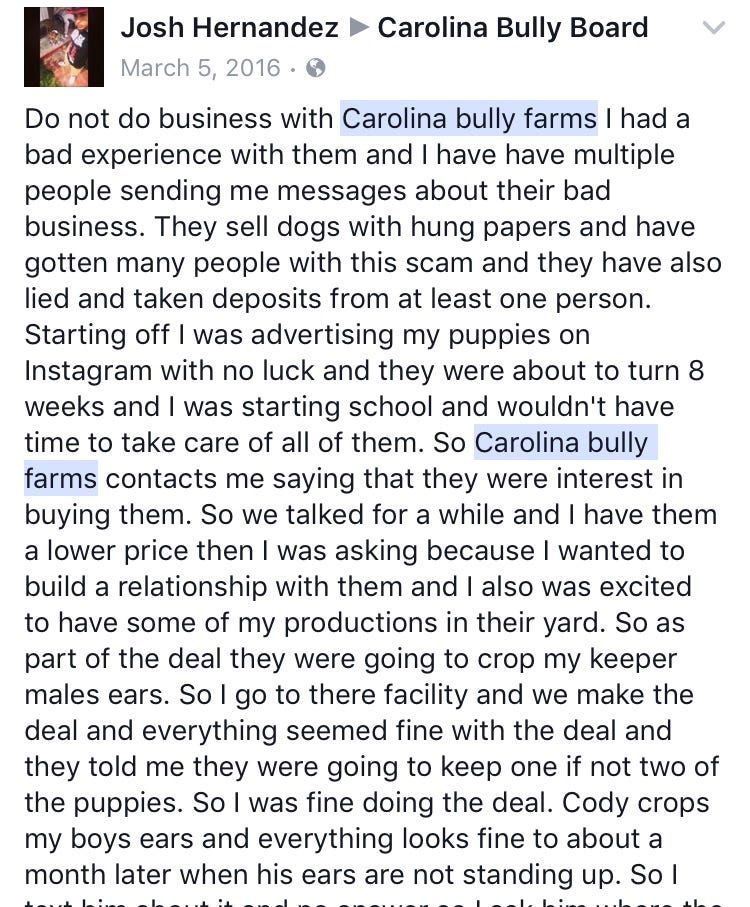Tap the word 'Instagram' in the post
This screenshot has height=907, width=750.
[x=88, y=371]
